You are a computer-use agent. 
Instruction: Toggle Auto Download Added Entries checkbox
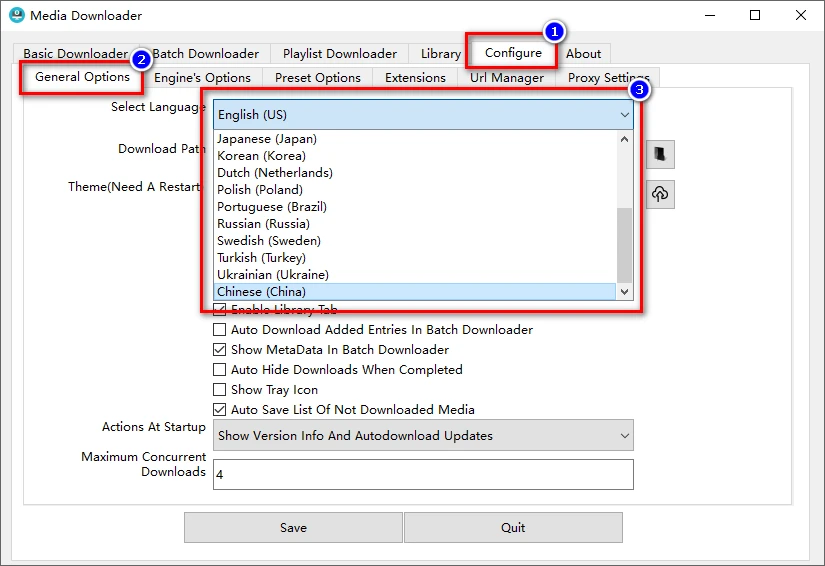pyautogui.click(x=220, y=330)
